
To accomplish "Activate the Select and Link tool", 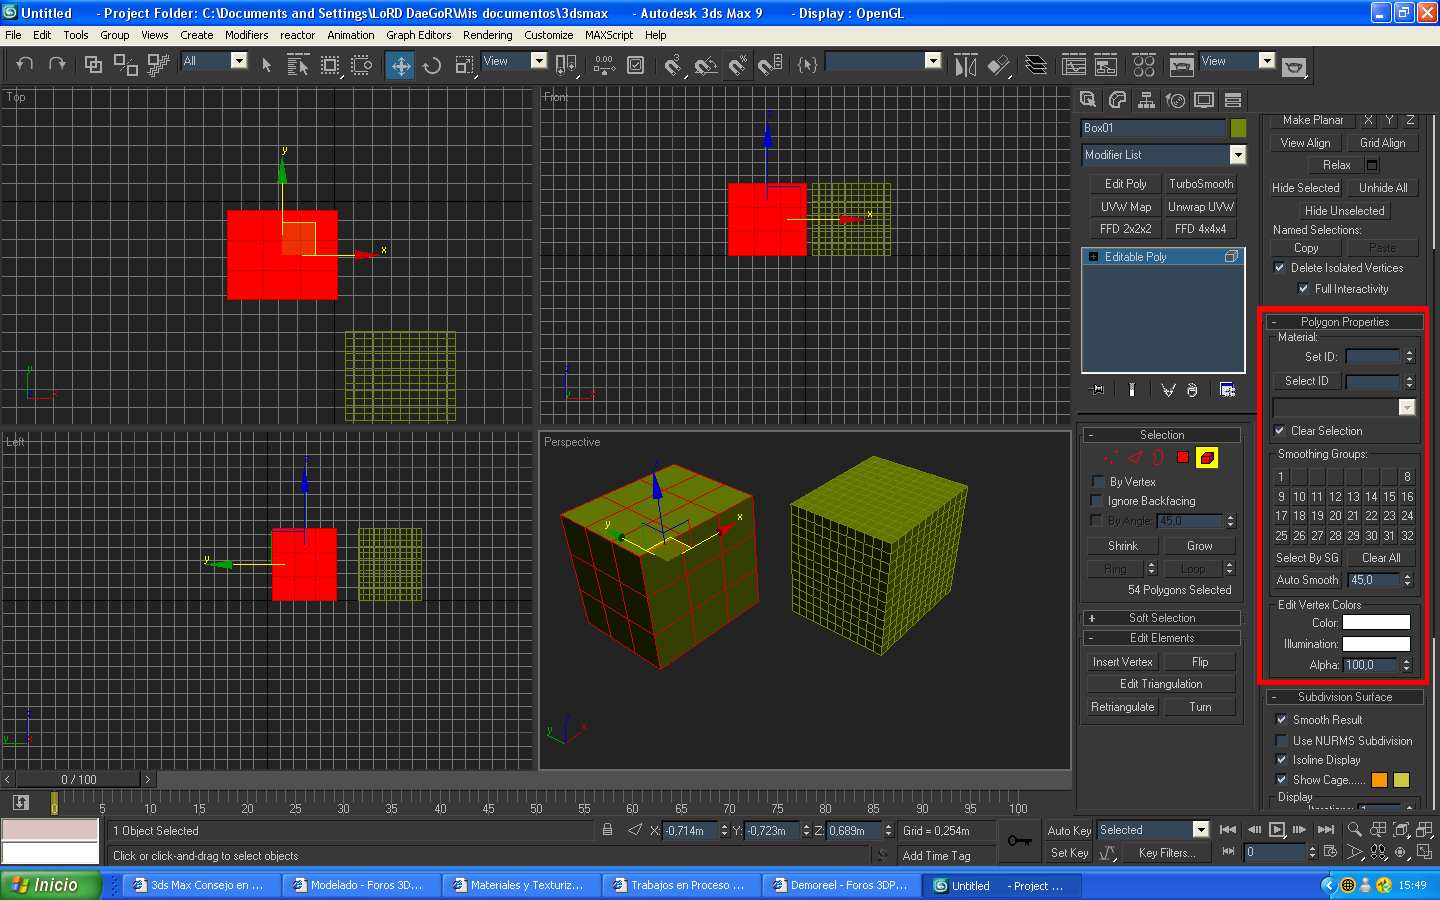I will tap(93, 65).
